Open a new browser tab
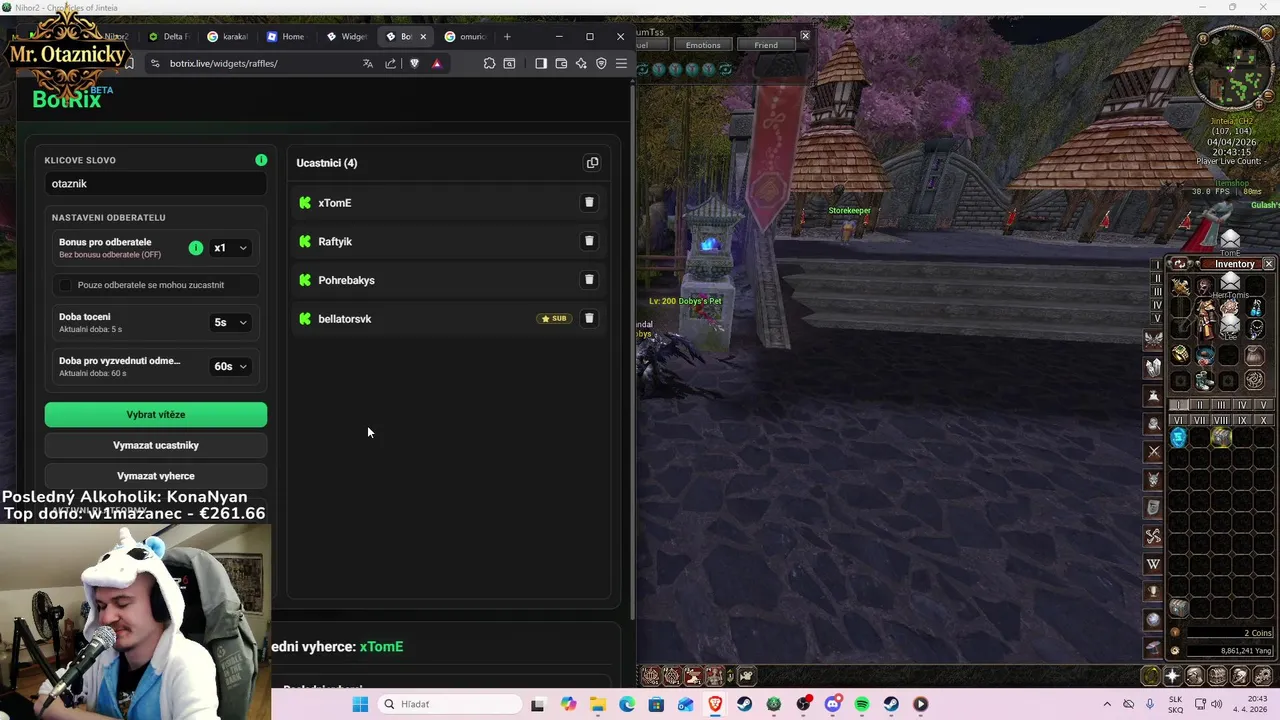Viewport: 1280px width, 720px height. (507, 37)
